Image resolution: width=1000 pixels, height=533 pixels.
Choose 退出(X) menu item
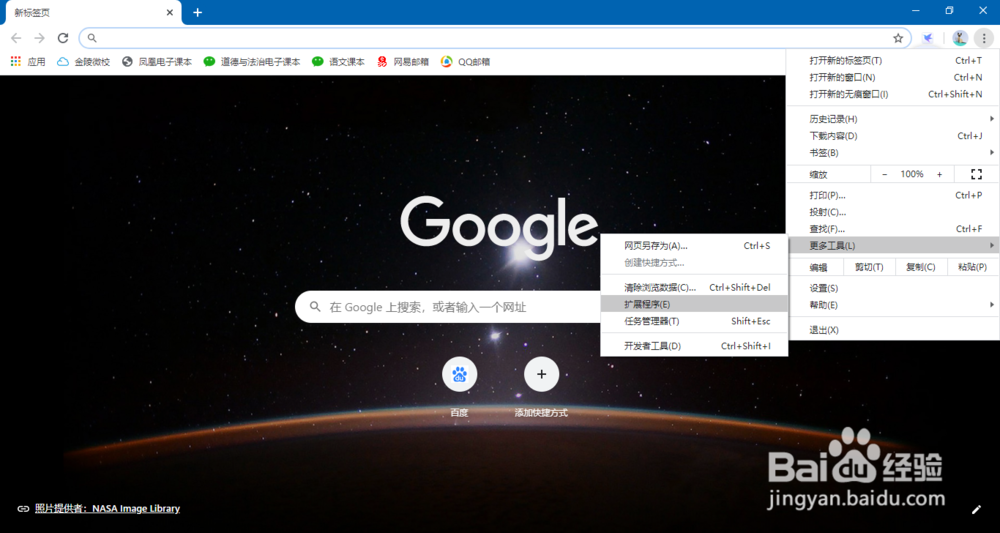click(x=893, y=330)
